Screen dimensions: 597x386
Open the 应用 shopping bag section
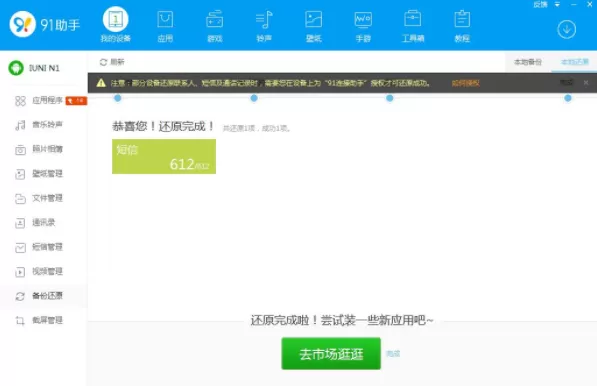165,26
